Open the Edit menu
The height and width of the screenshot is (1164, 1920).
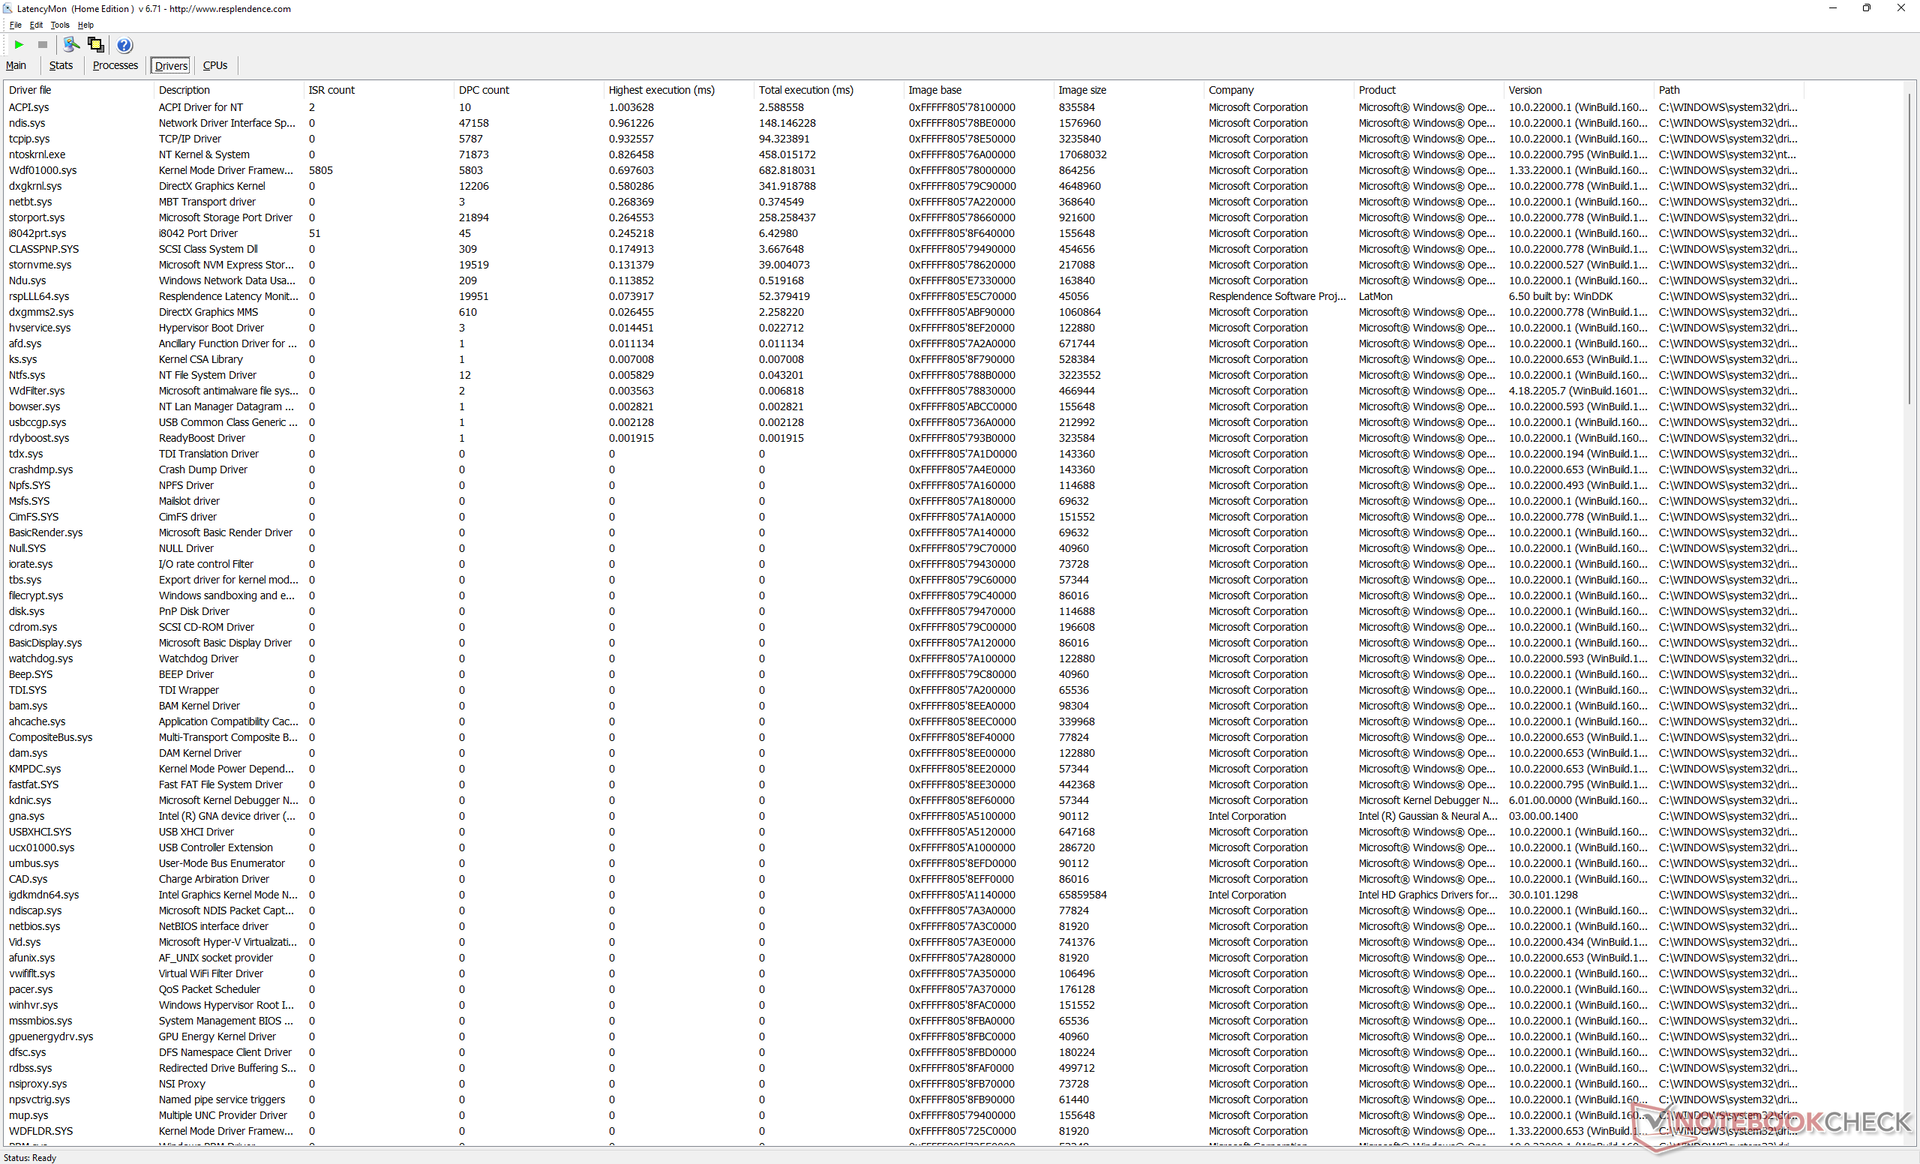click(36, 25)
